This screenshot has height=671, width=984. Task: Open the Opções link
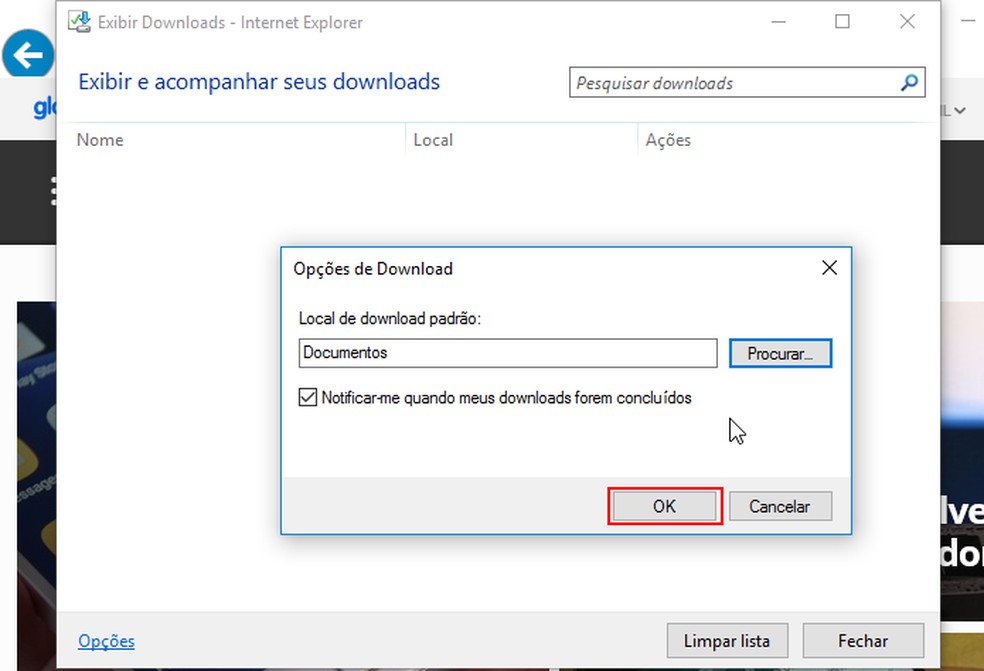(106, 641)
